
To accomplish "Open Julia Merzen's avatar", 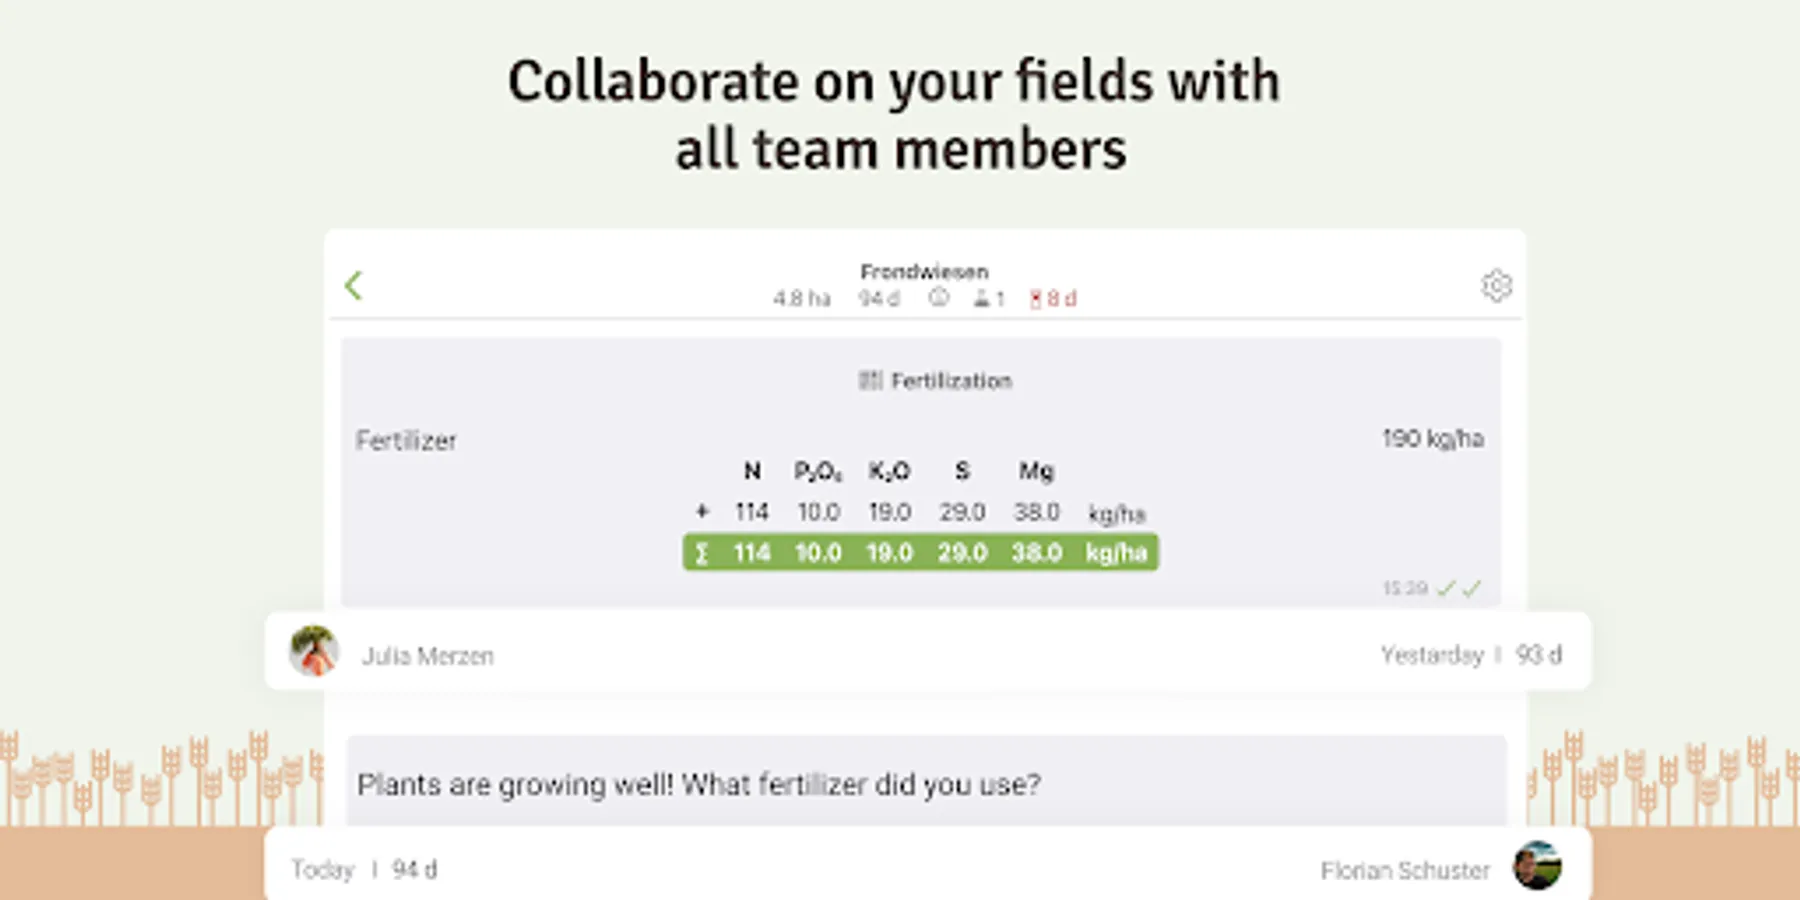I will [314, 652].
